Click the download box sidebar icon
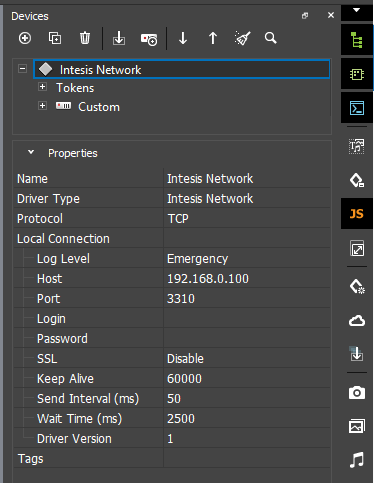 [x=357, y=354]
